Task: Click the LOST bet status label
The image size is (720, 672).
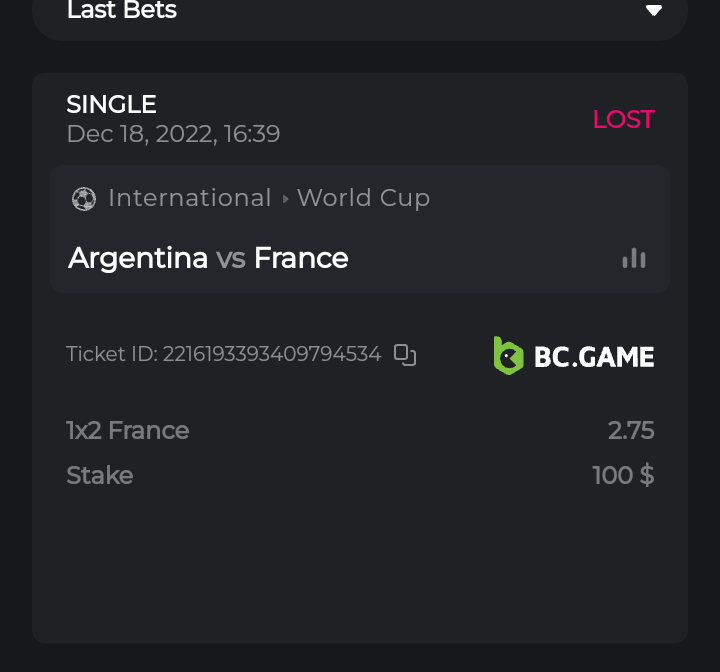Action: point(623,119)
